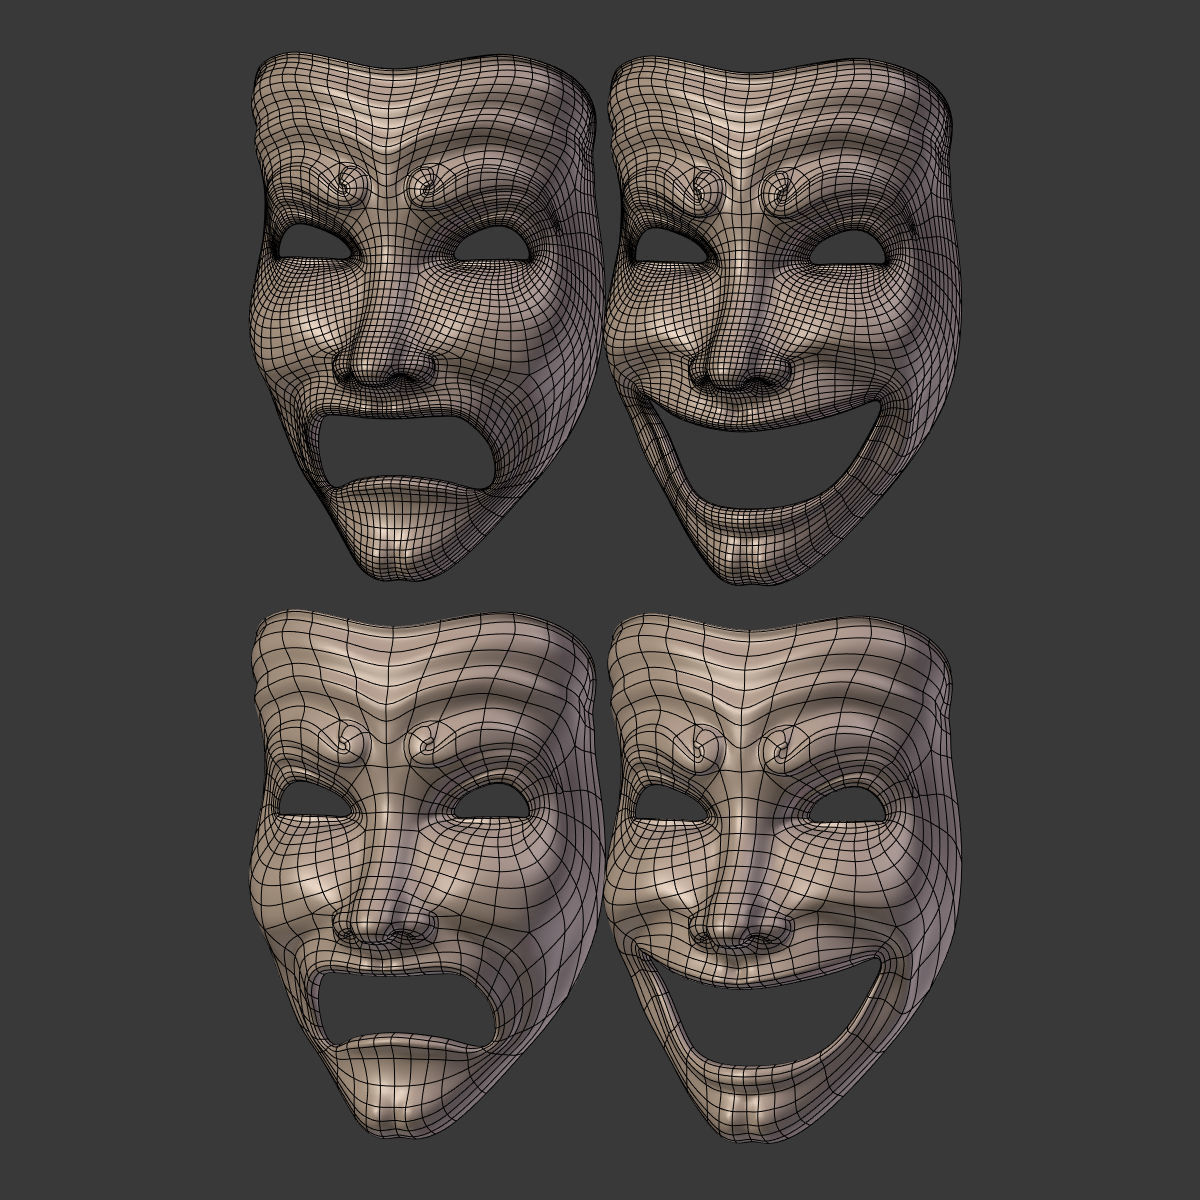The width and height of the screenshot is (1200, 1200).
Task: Select the low-poly smiling mask
Action: coord(782,878)
